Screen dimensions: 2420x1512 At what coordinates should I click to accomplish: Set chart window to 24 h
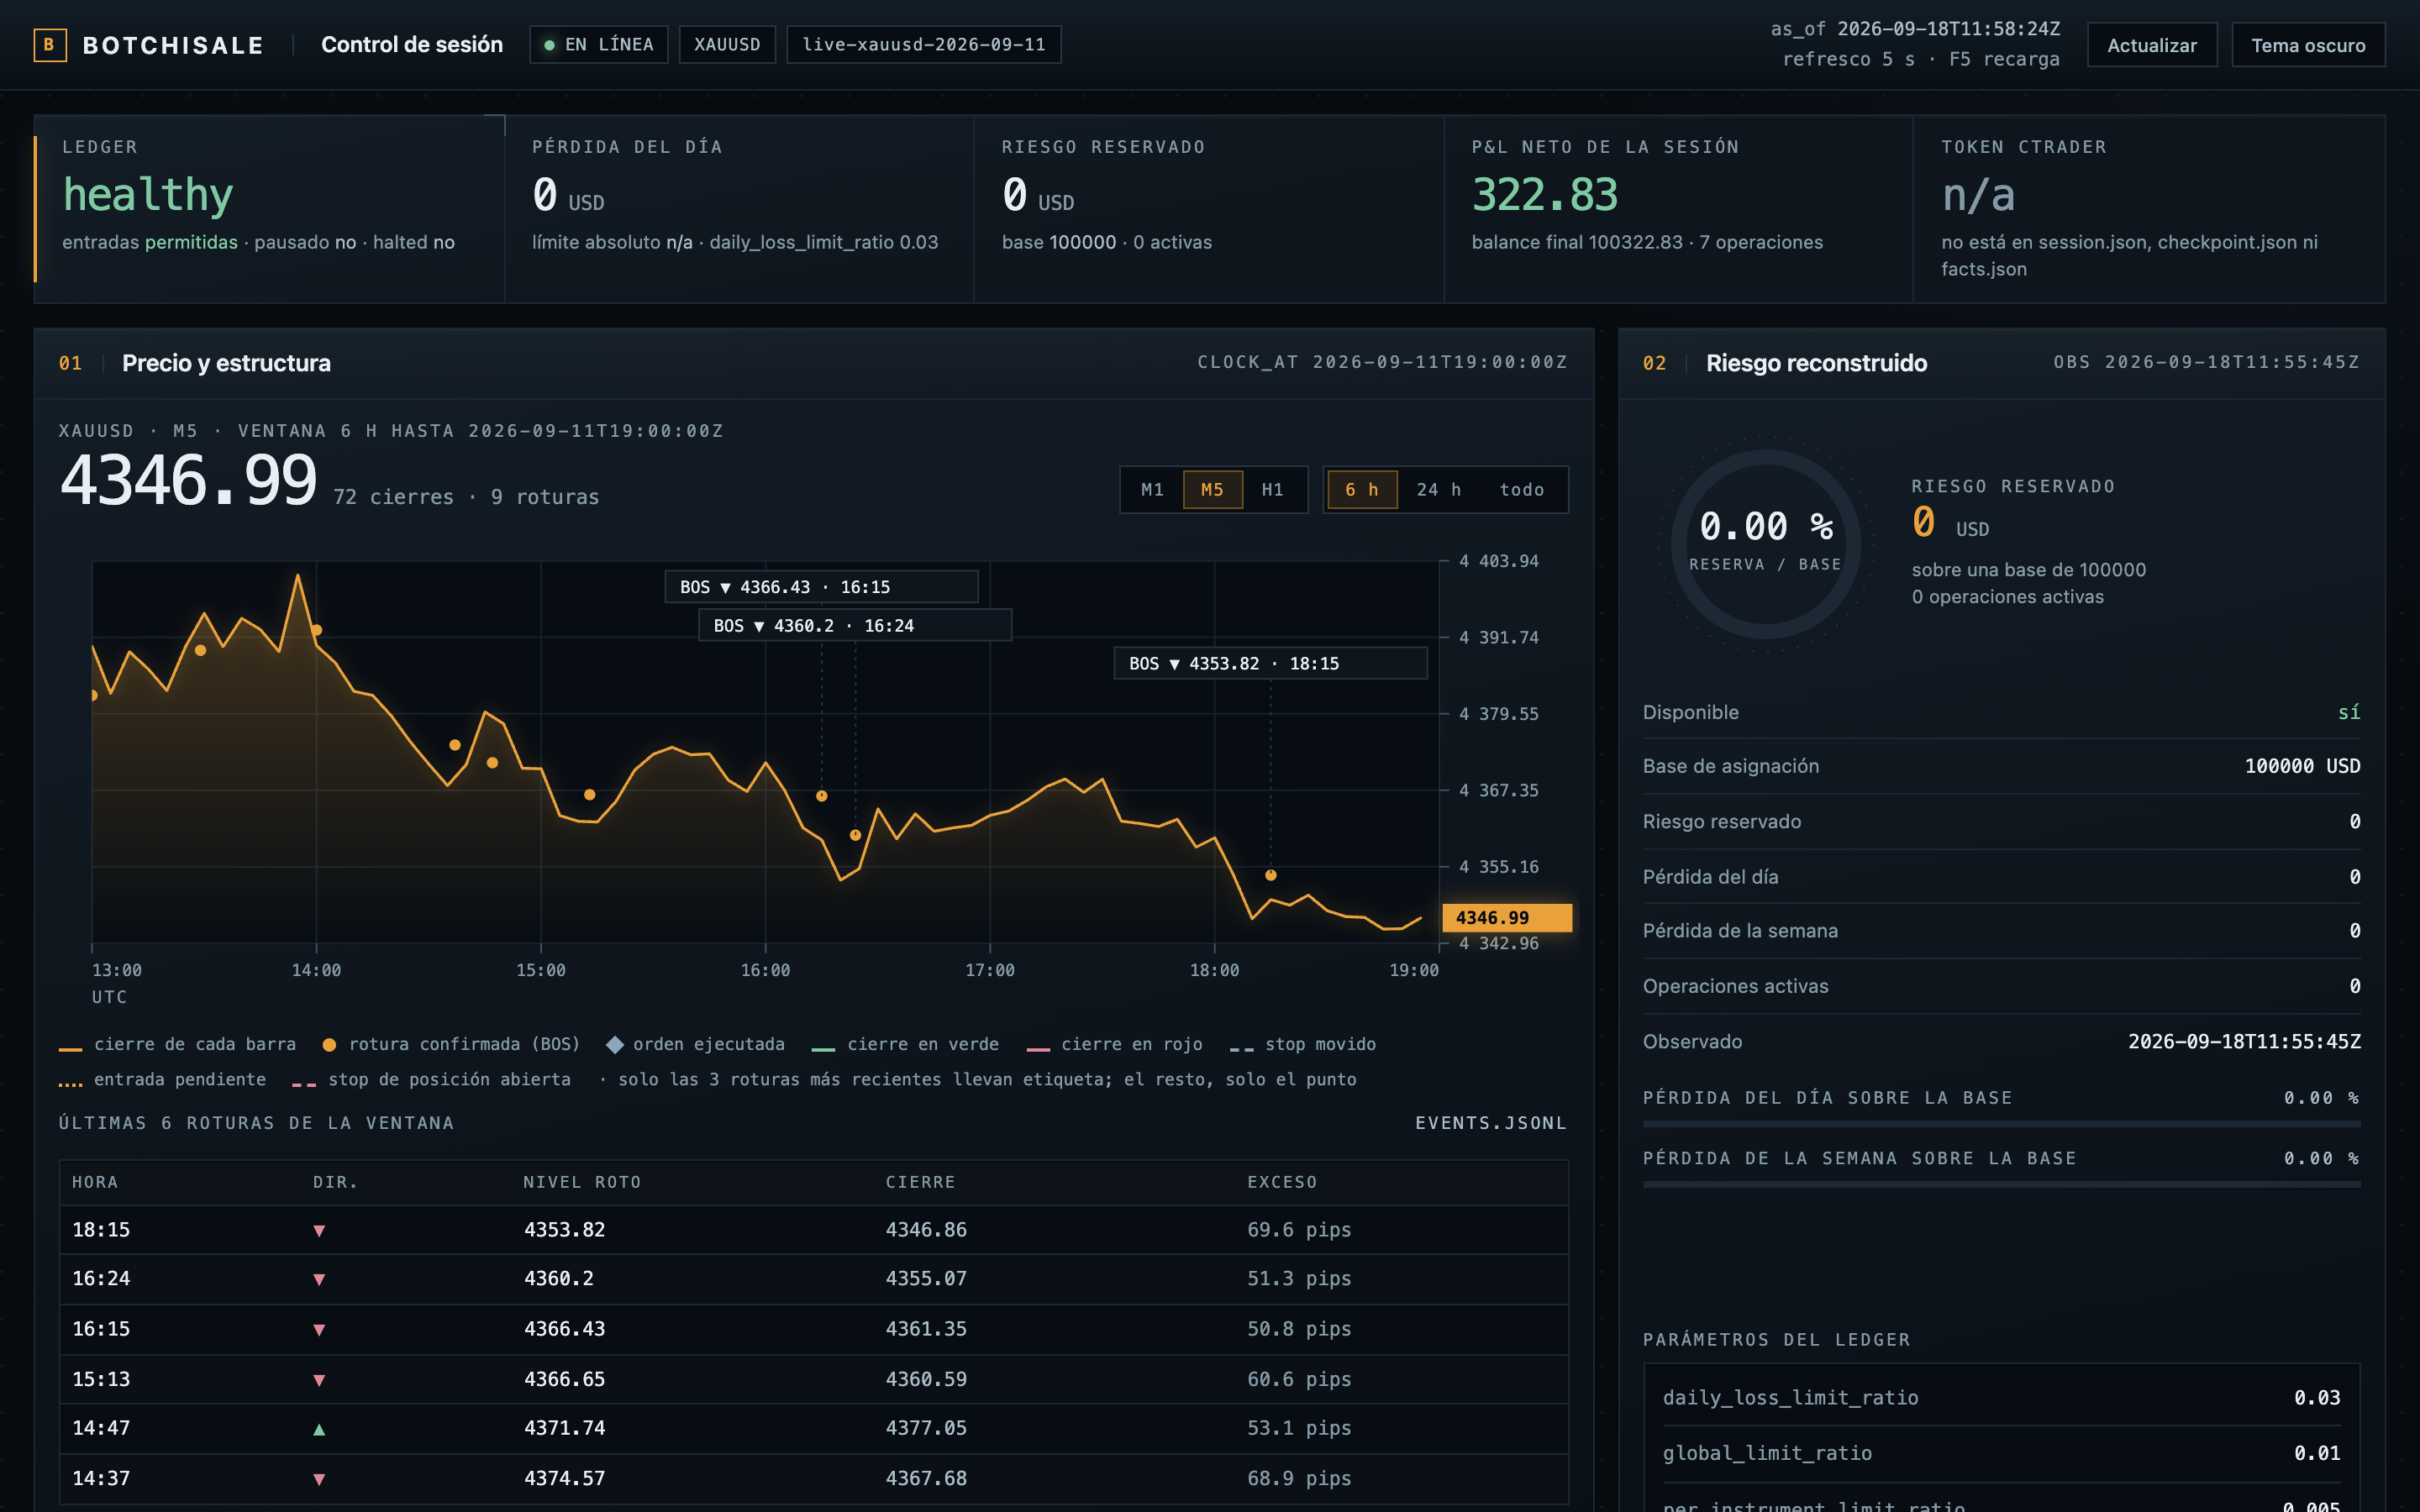click(x=1439, y=490)
